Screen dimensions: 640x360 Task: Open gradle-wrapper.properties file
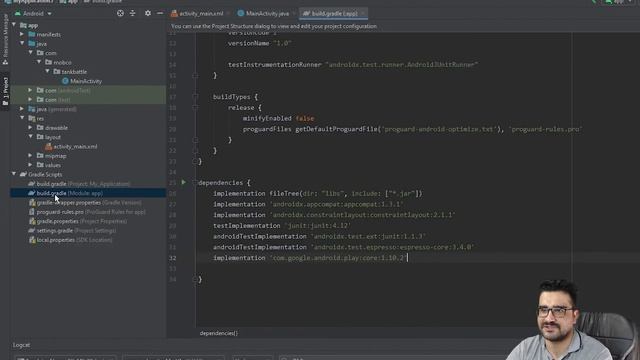(85, 202)
